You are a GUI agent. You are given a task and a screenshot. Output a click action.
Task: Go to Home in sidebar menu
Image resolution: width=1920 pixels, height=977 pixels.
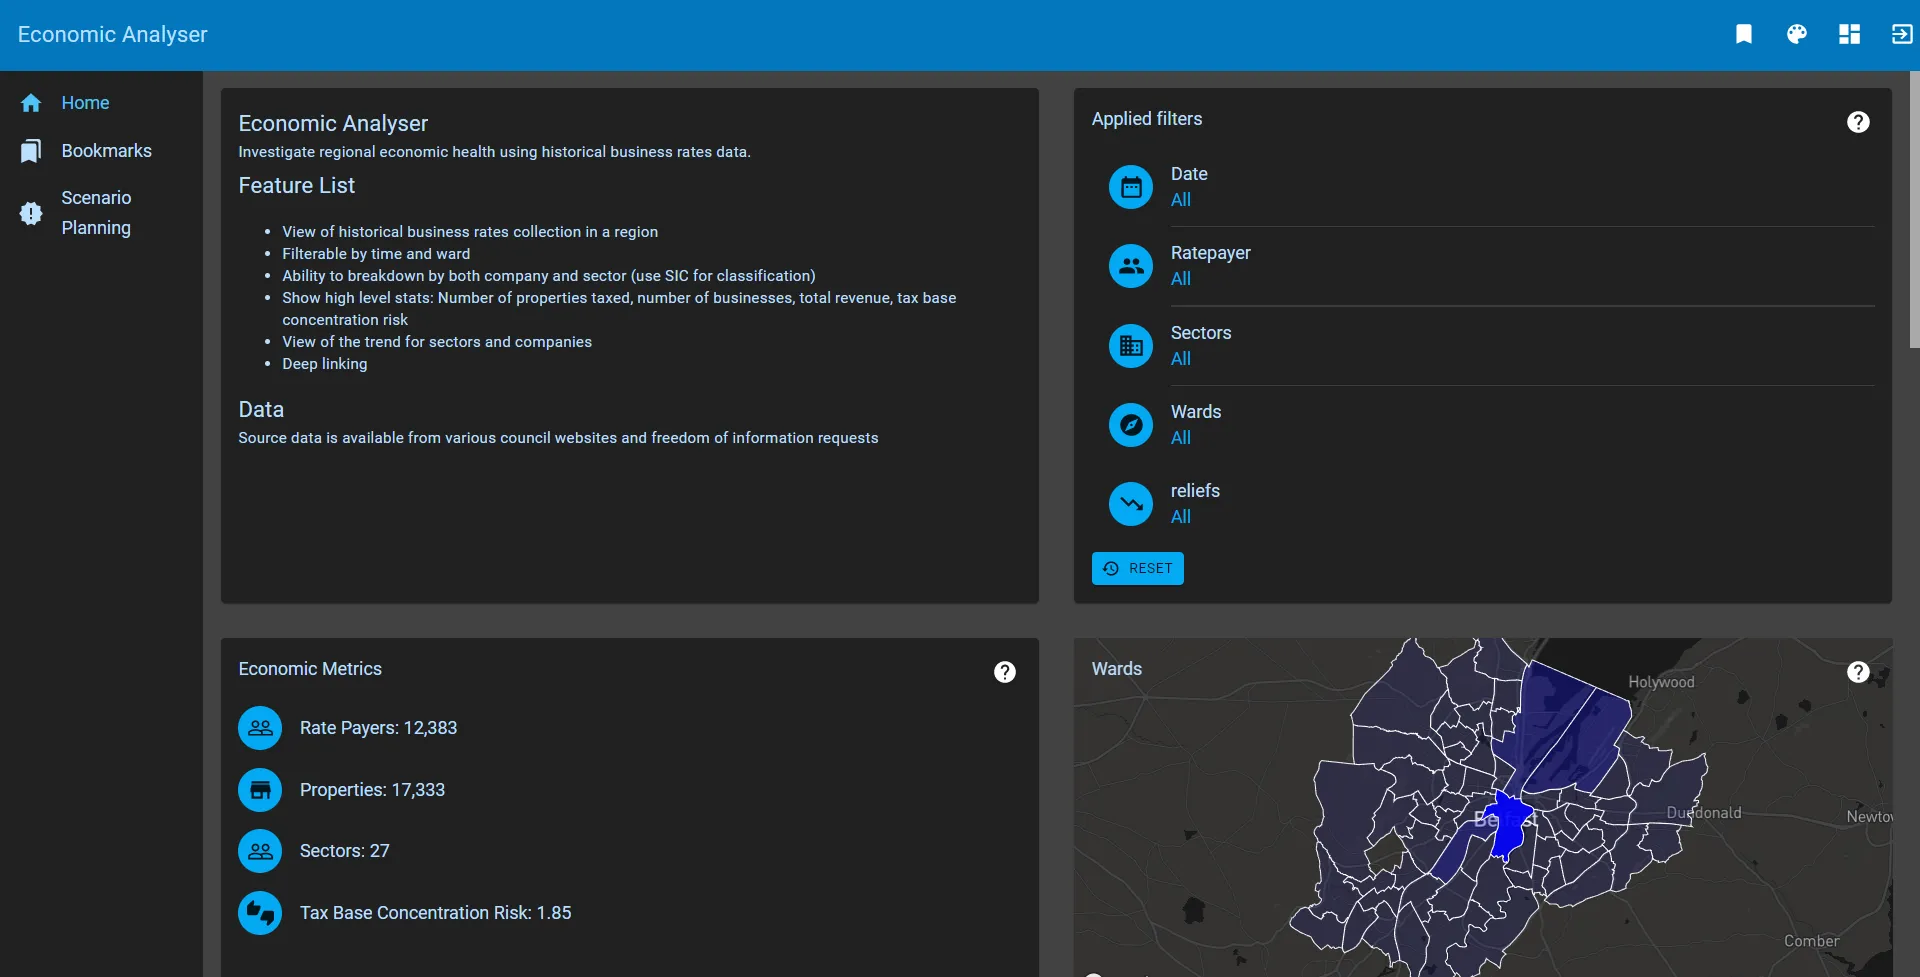click(x=101, y=103)
